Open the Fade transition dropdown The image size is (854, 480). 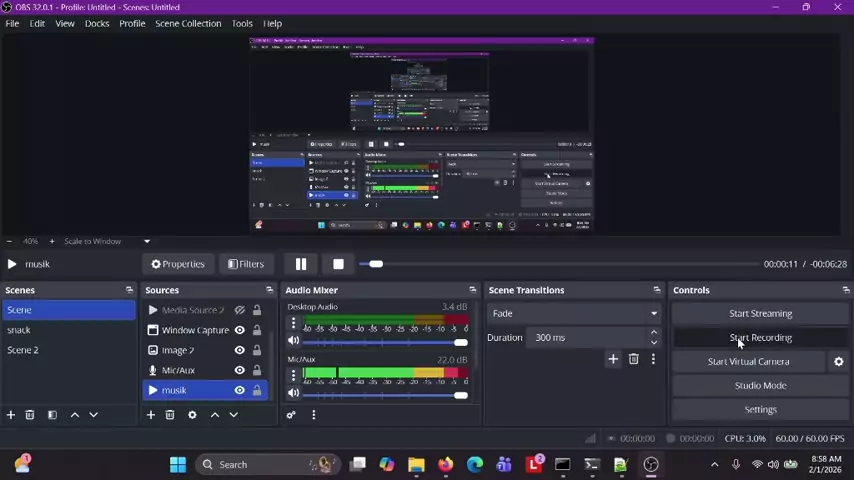[x=574, y=313]
